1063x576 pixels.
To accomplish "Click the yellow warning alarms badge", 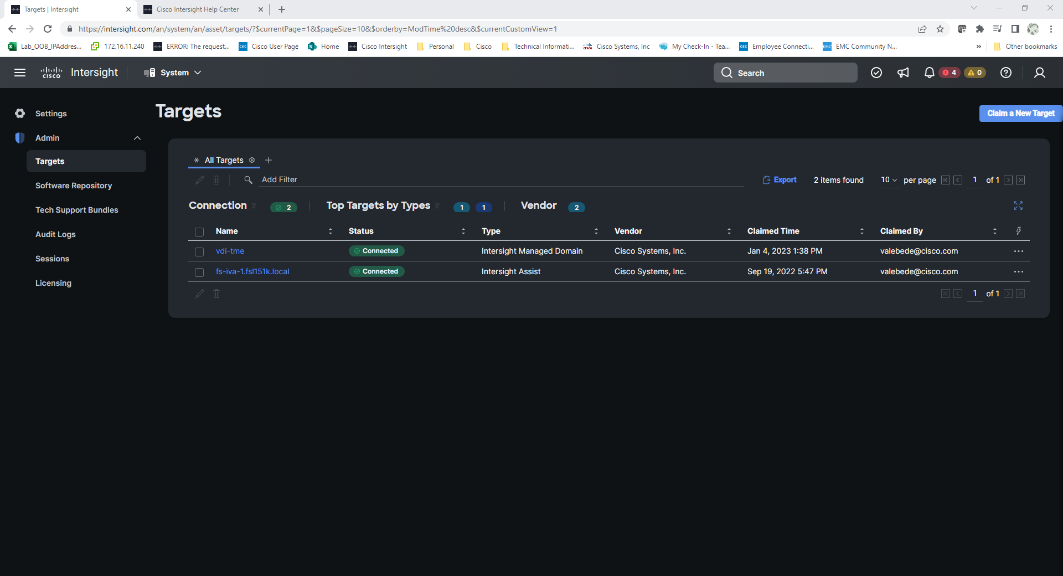I will 975,73.
